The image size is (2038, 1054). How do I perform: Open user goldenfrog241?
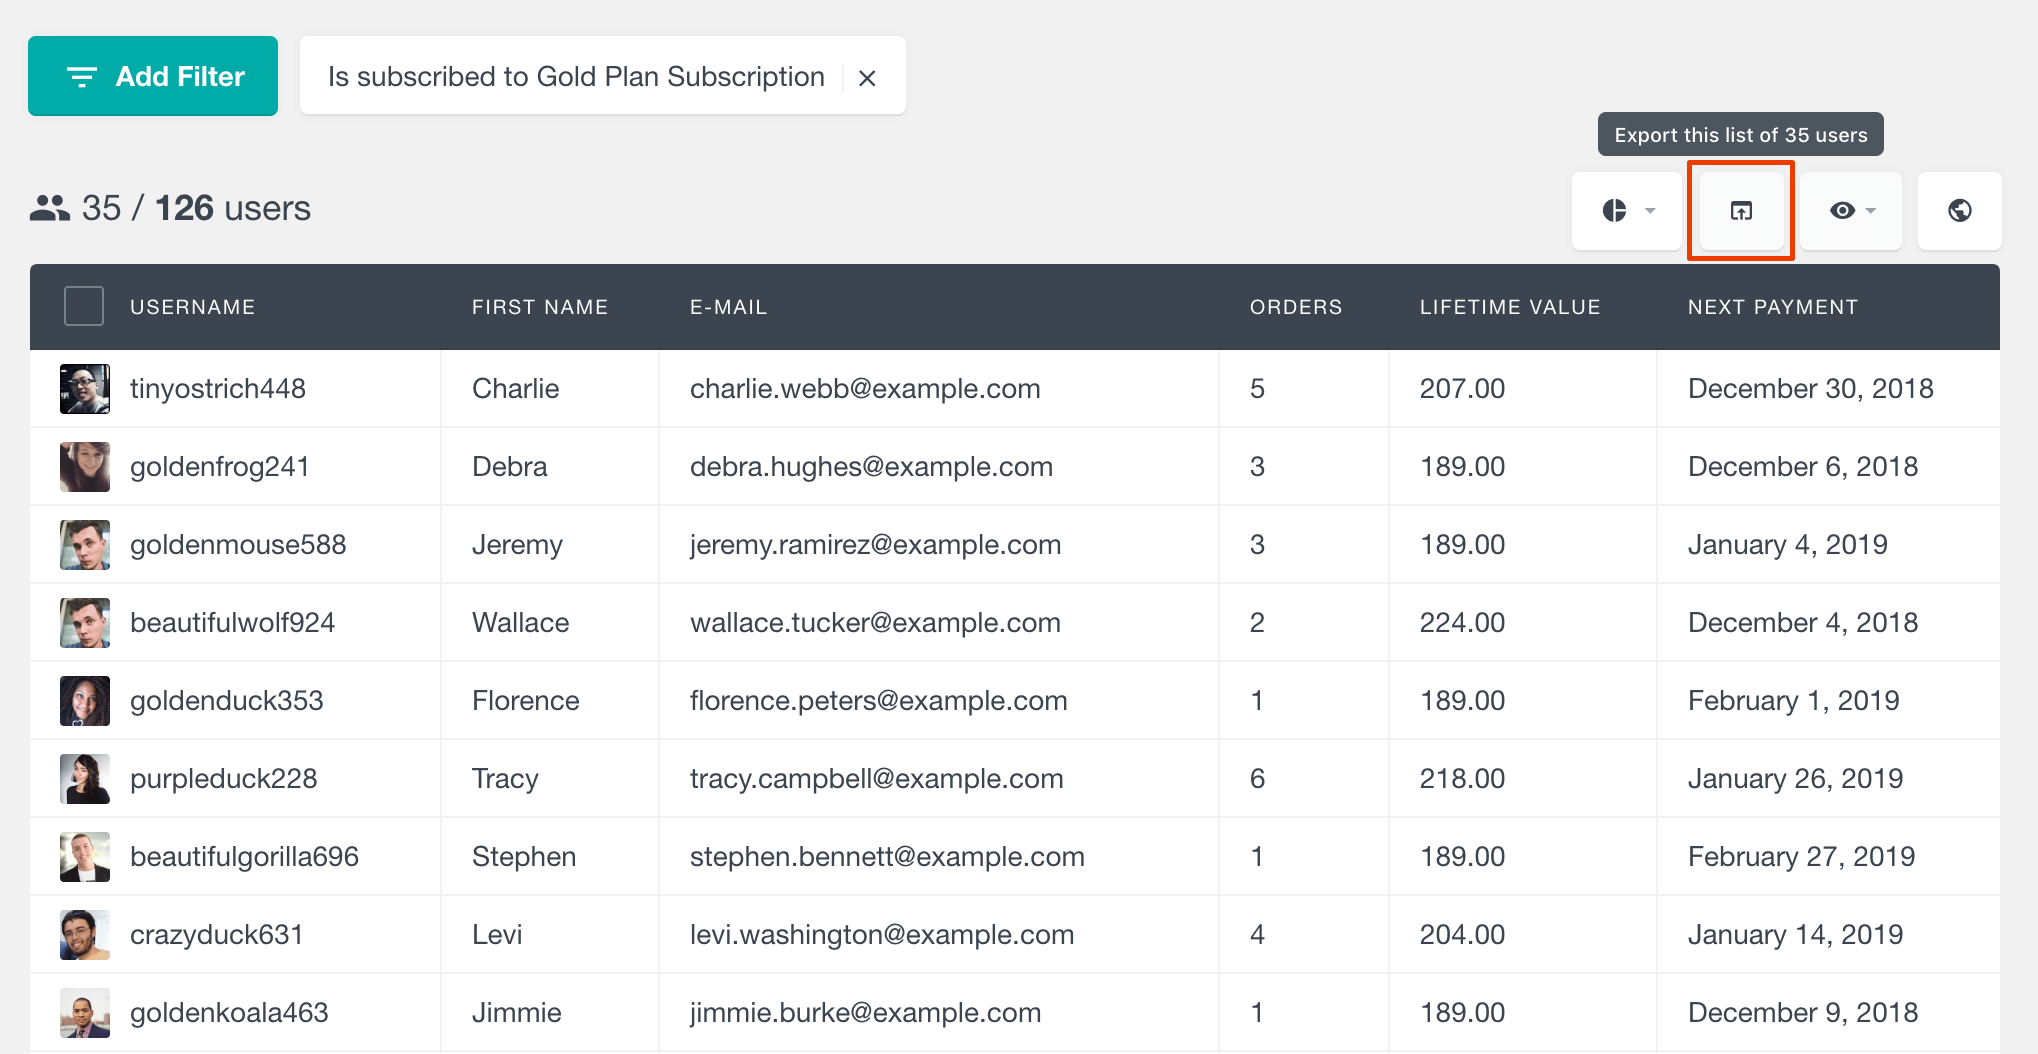coord(220,467)
